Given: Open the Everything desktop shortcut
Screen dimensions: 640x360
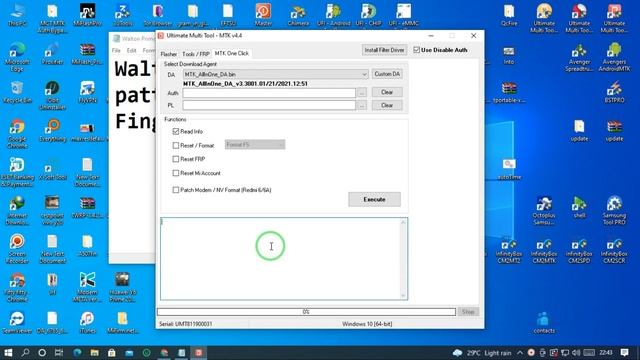Looking at the screenshot, I should pyautogui.click(x=52, y=130).
